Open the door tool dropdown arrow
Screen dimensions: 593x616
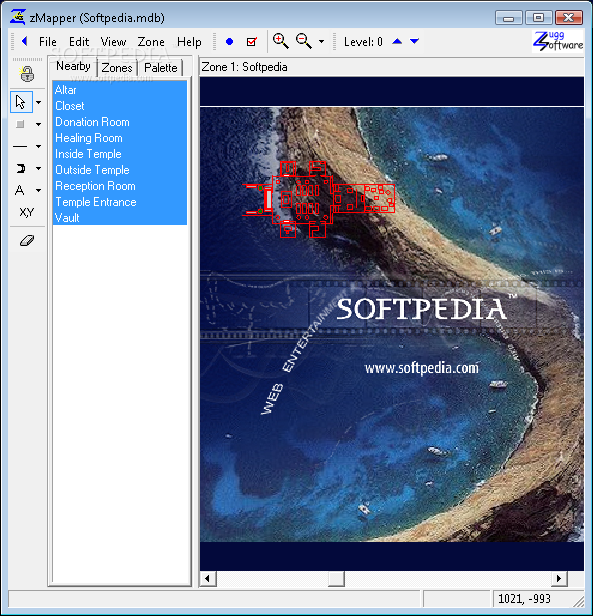pyautogui.click(x=39, y=169)
